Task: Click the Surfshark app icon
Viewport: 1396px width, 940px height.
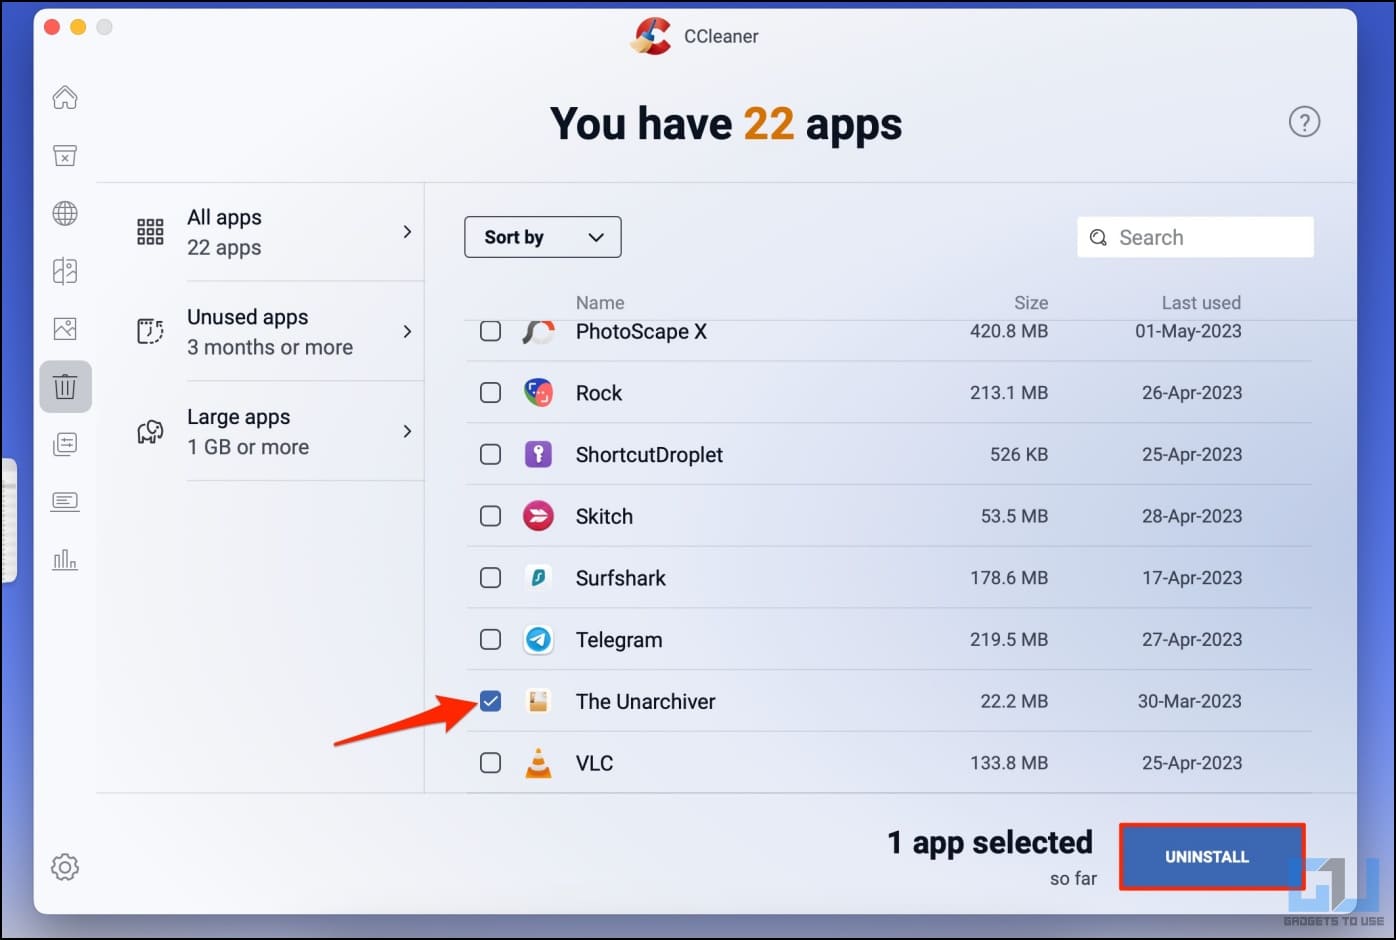Action: coord(538,577)
